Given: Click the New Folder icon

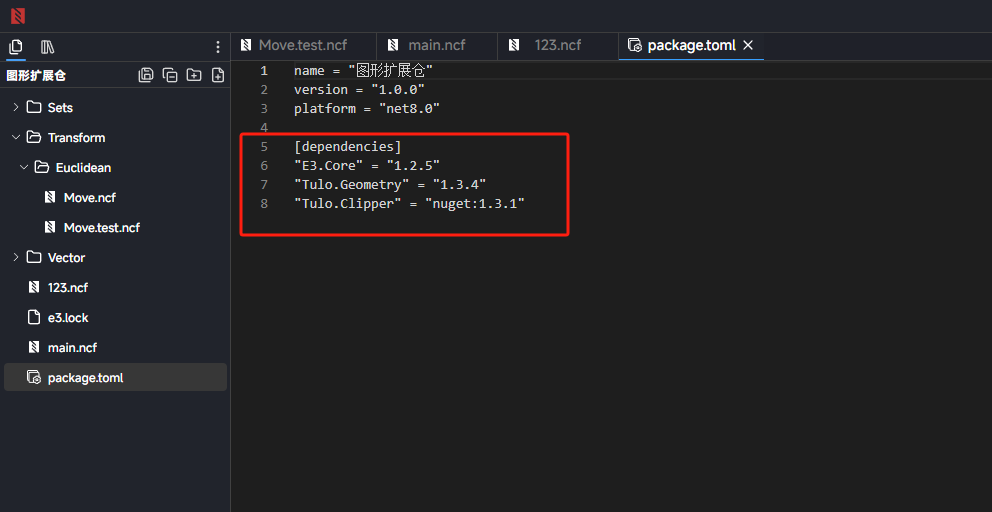Looking at the screenshot, I should tap(194, 75).
